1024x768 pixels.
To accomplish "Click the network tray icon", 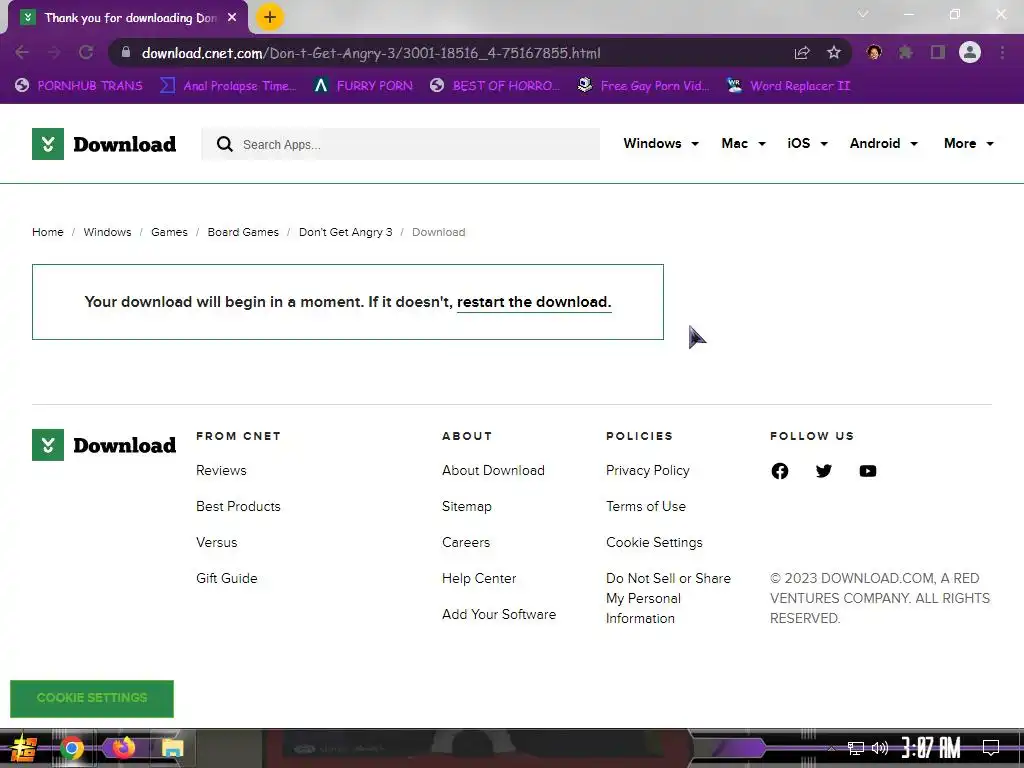I will 856,748.
